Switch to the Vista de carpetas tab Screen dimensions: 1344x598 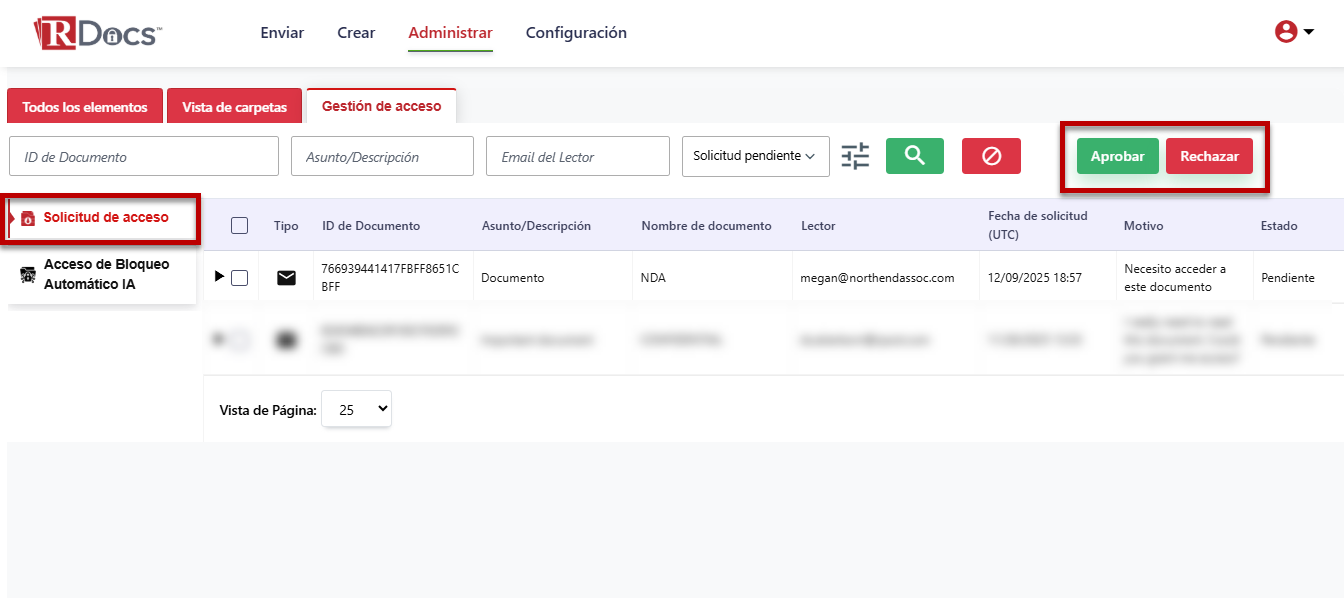pos(234,107)
